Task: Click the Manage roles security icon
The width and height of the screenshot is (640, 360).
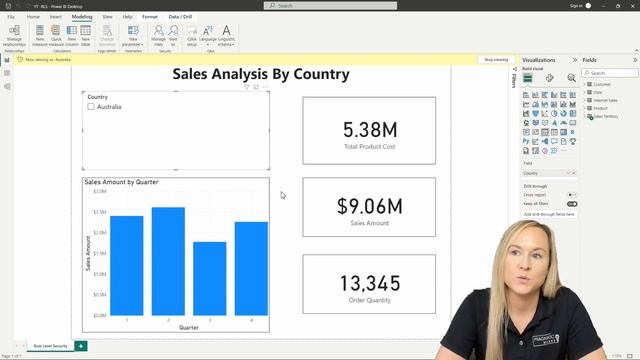Action: point(158,36)
